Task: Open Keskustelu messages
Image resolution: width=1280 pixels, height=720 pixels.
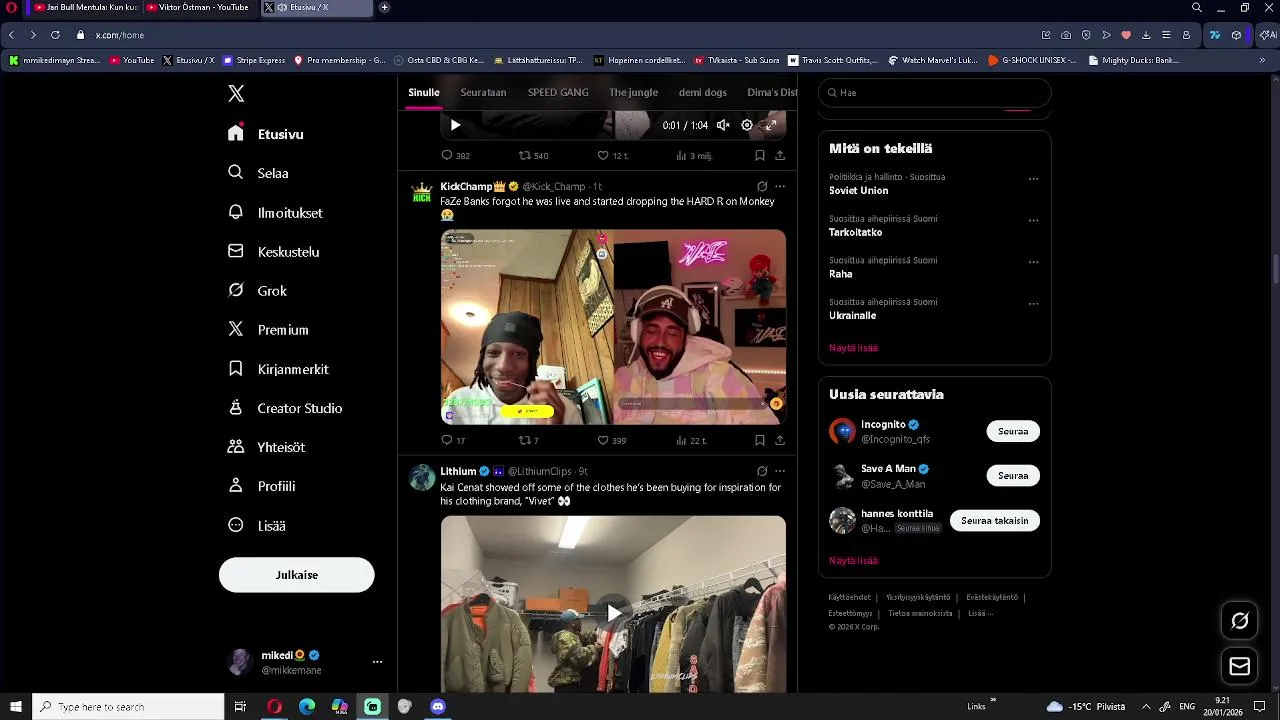Action: (x=273, y=252)
